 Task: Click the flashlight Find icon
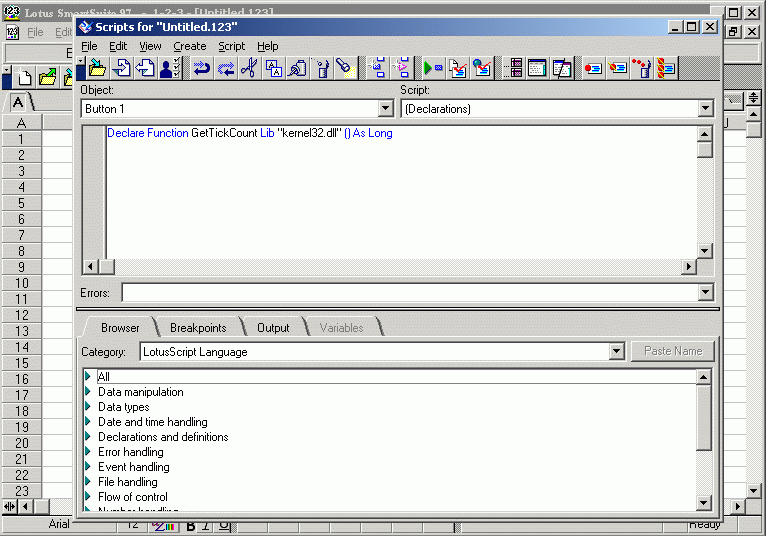[x=345, y=68]
